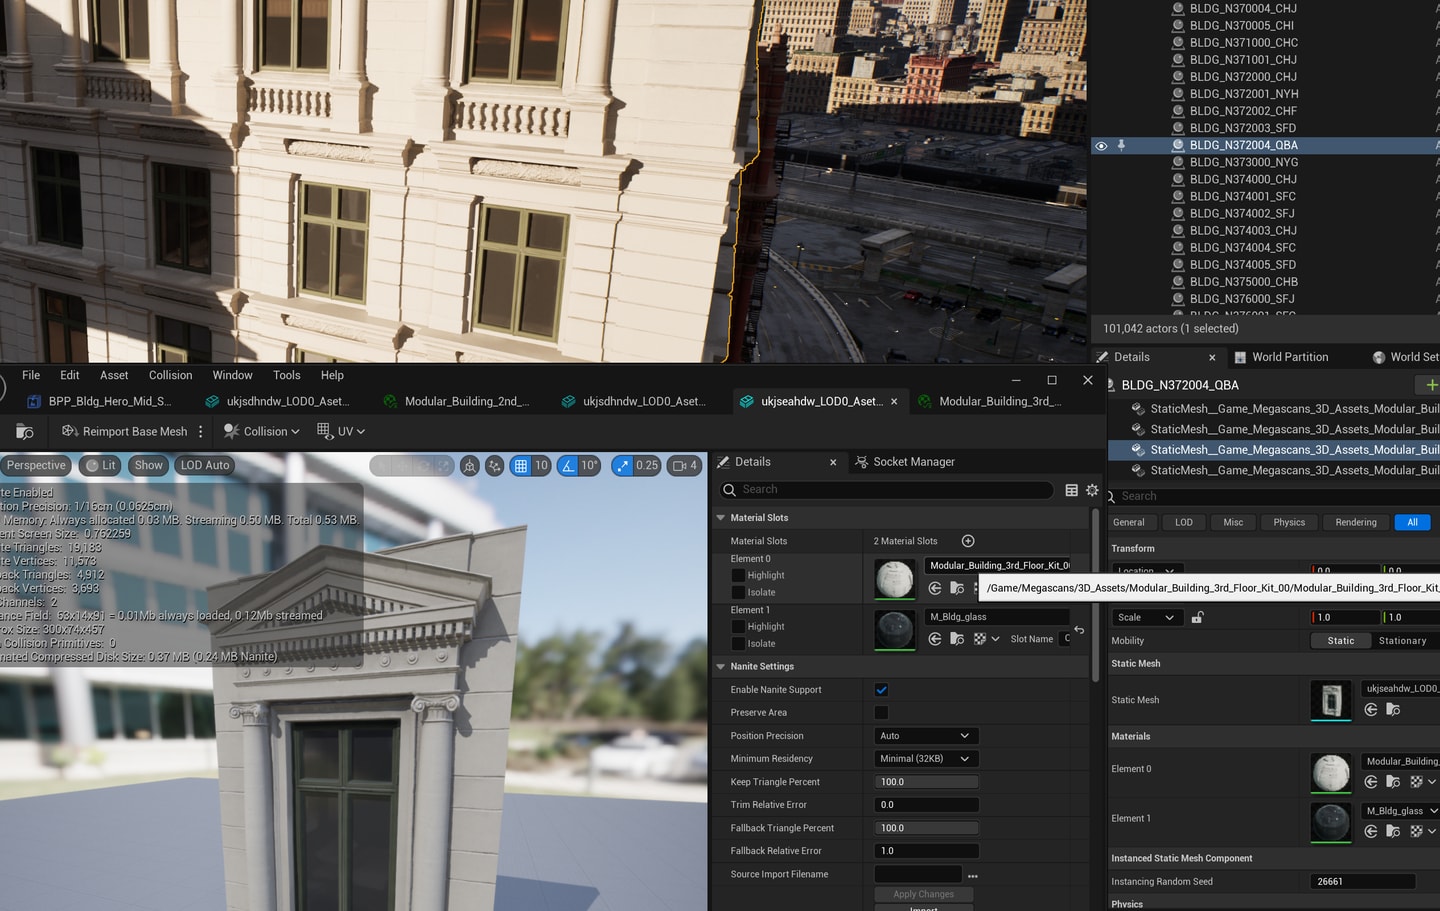The height and width of the screenshot is (911, 1440).
Task: Browse to asset in Content Browser toolbar icon
Action: tap(25, 431)
